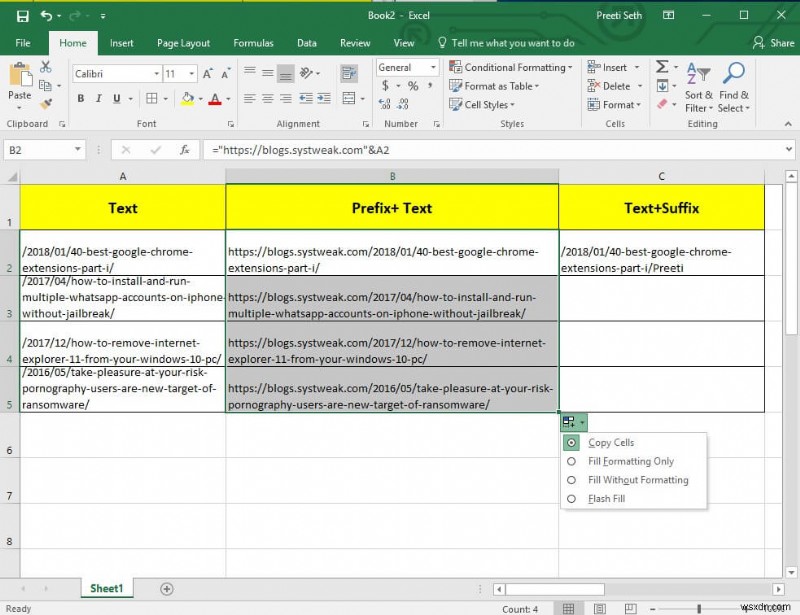Click the Merge & Center icon

349,97
